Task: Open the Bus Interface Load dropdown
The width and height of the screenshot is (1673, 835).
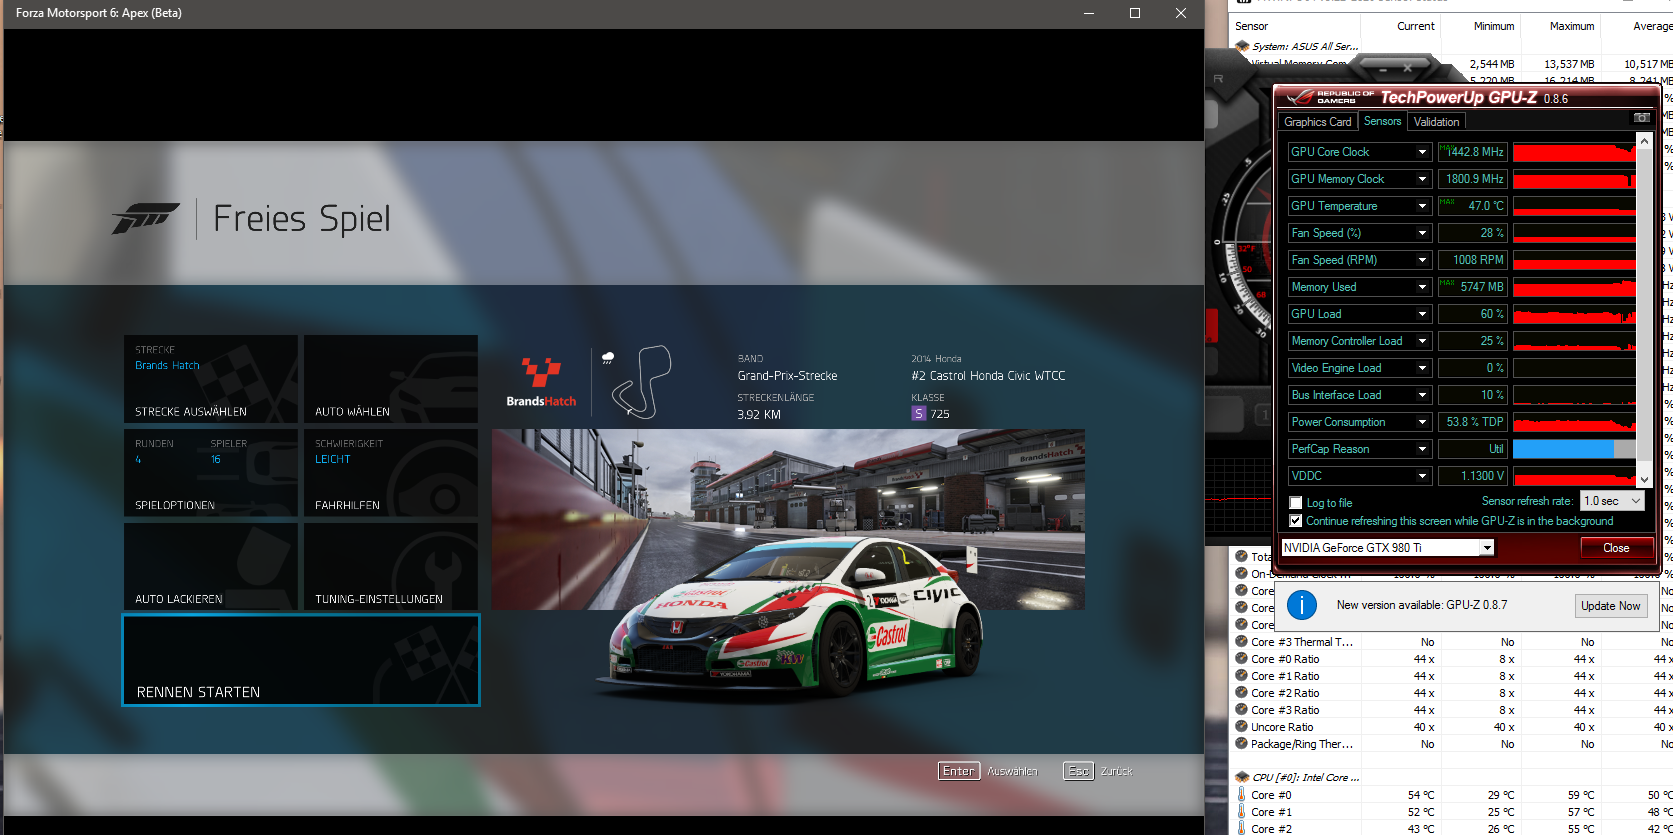Action: point(1422,395)
